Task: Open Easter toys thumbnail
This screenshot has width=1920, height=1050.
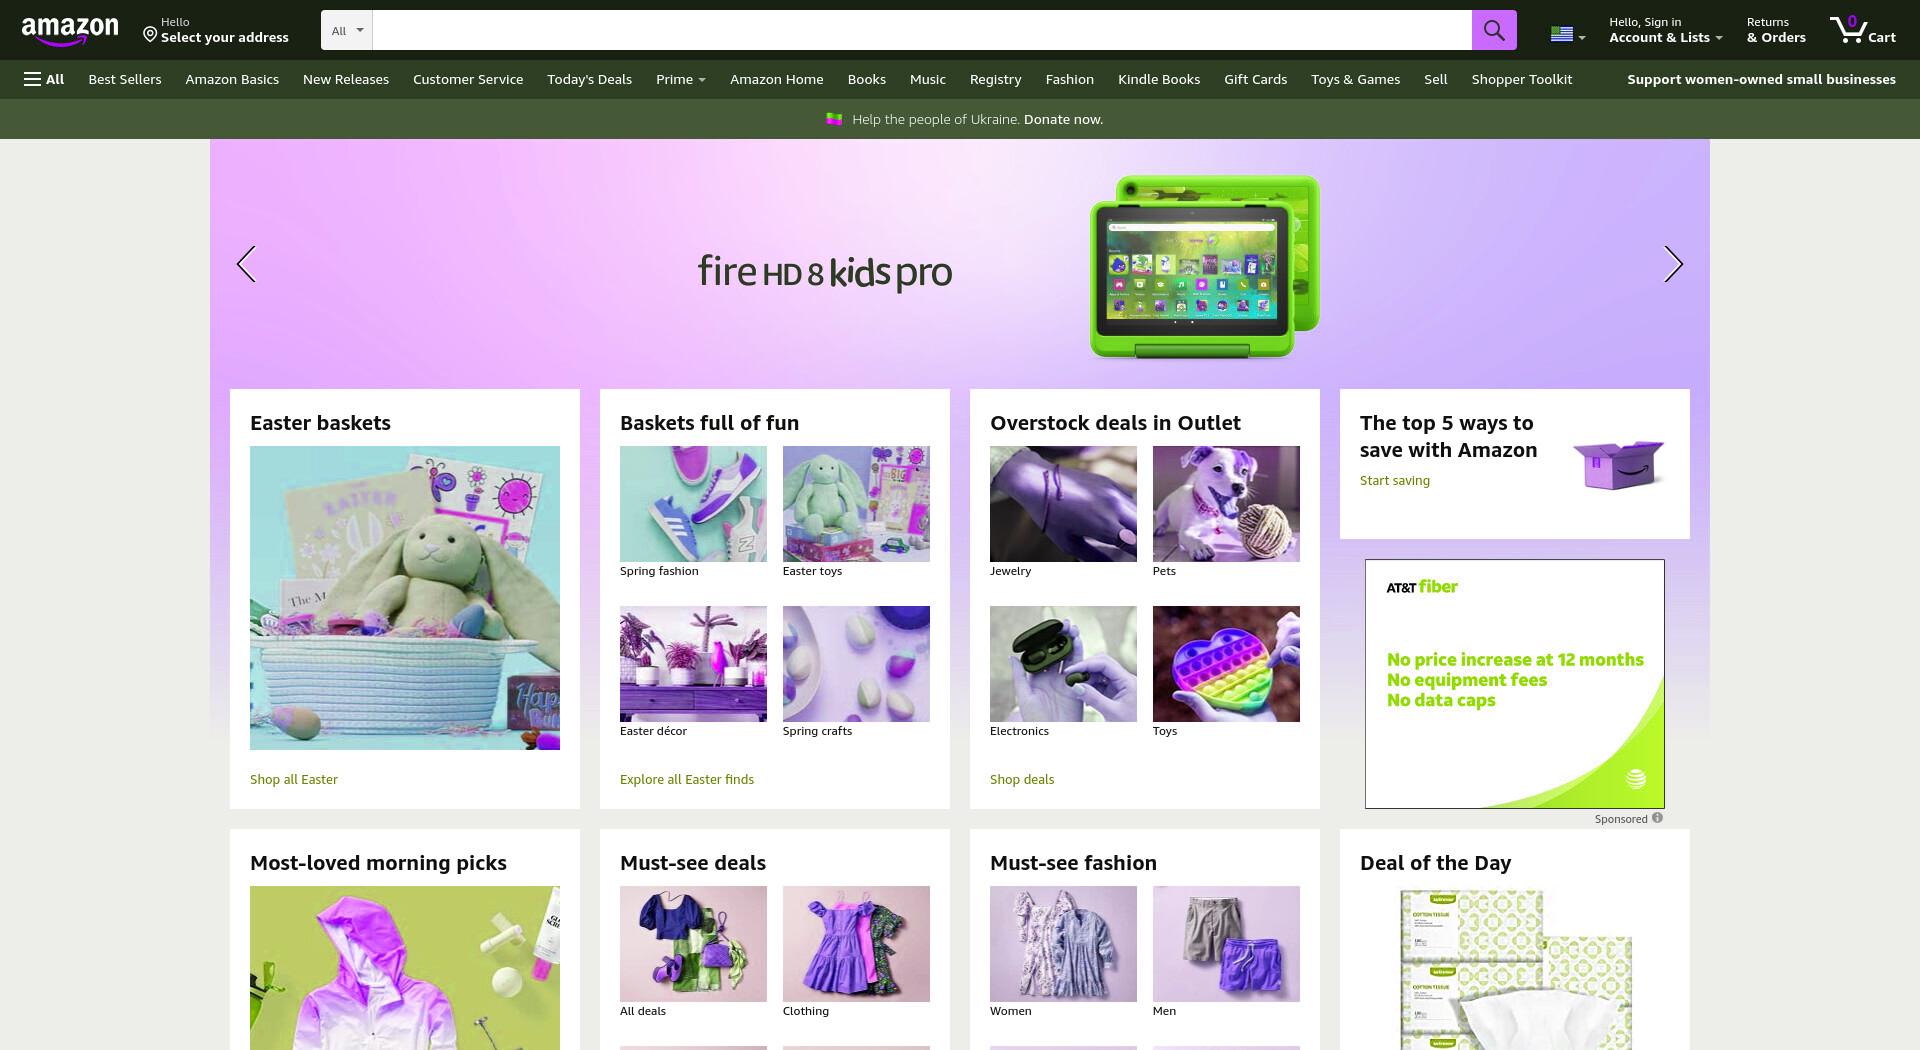Action: (x=856, y=504)
